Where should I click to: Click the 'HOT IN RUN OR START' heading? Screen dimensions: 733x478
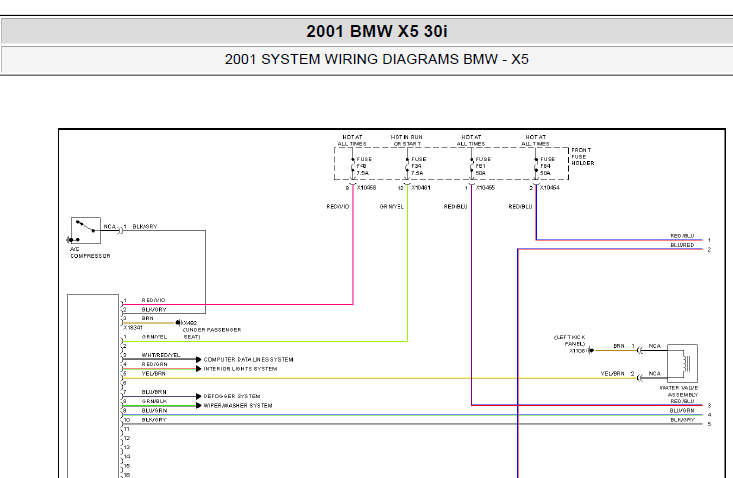[x=407, y=140]
